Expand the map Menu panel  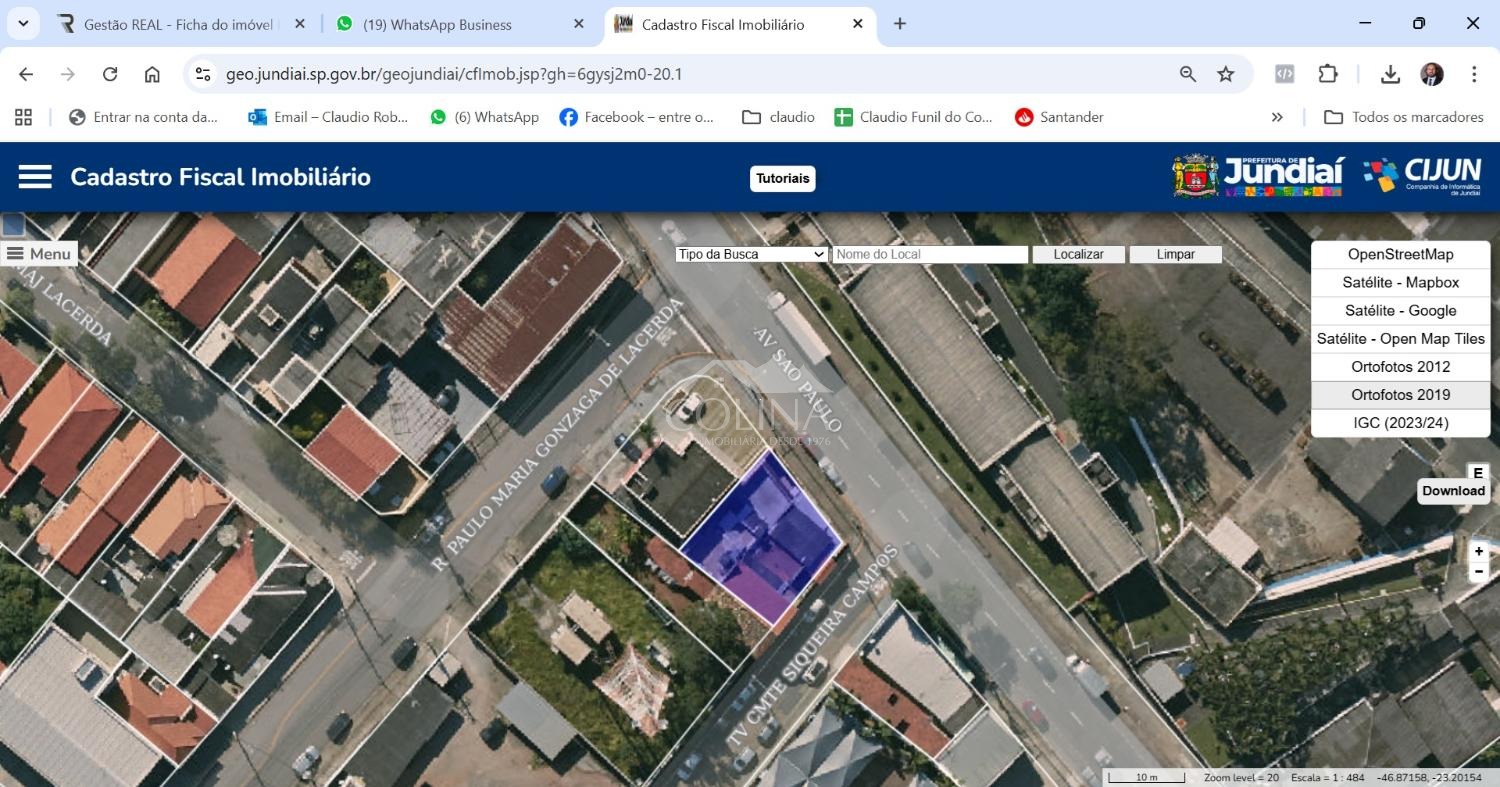[39, 254]
